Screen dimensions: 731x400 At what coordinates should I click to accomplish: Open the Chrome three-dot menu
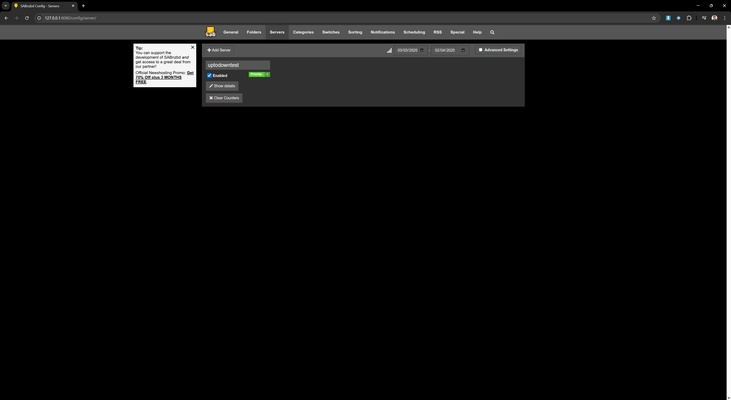pyautogui.click(x=724, y=18)
